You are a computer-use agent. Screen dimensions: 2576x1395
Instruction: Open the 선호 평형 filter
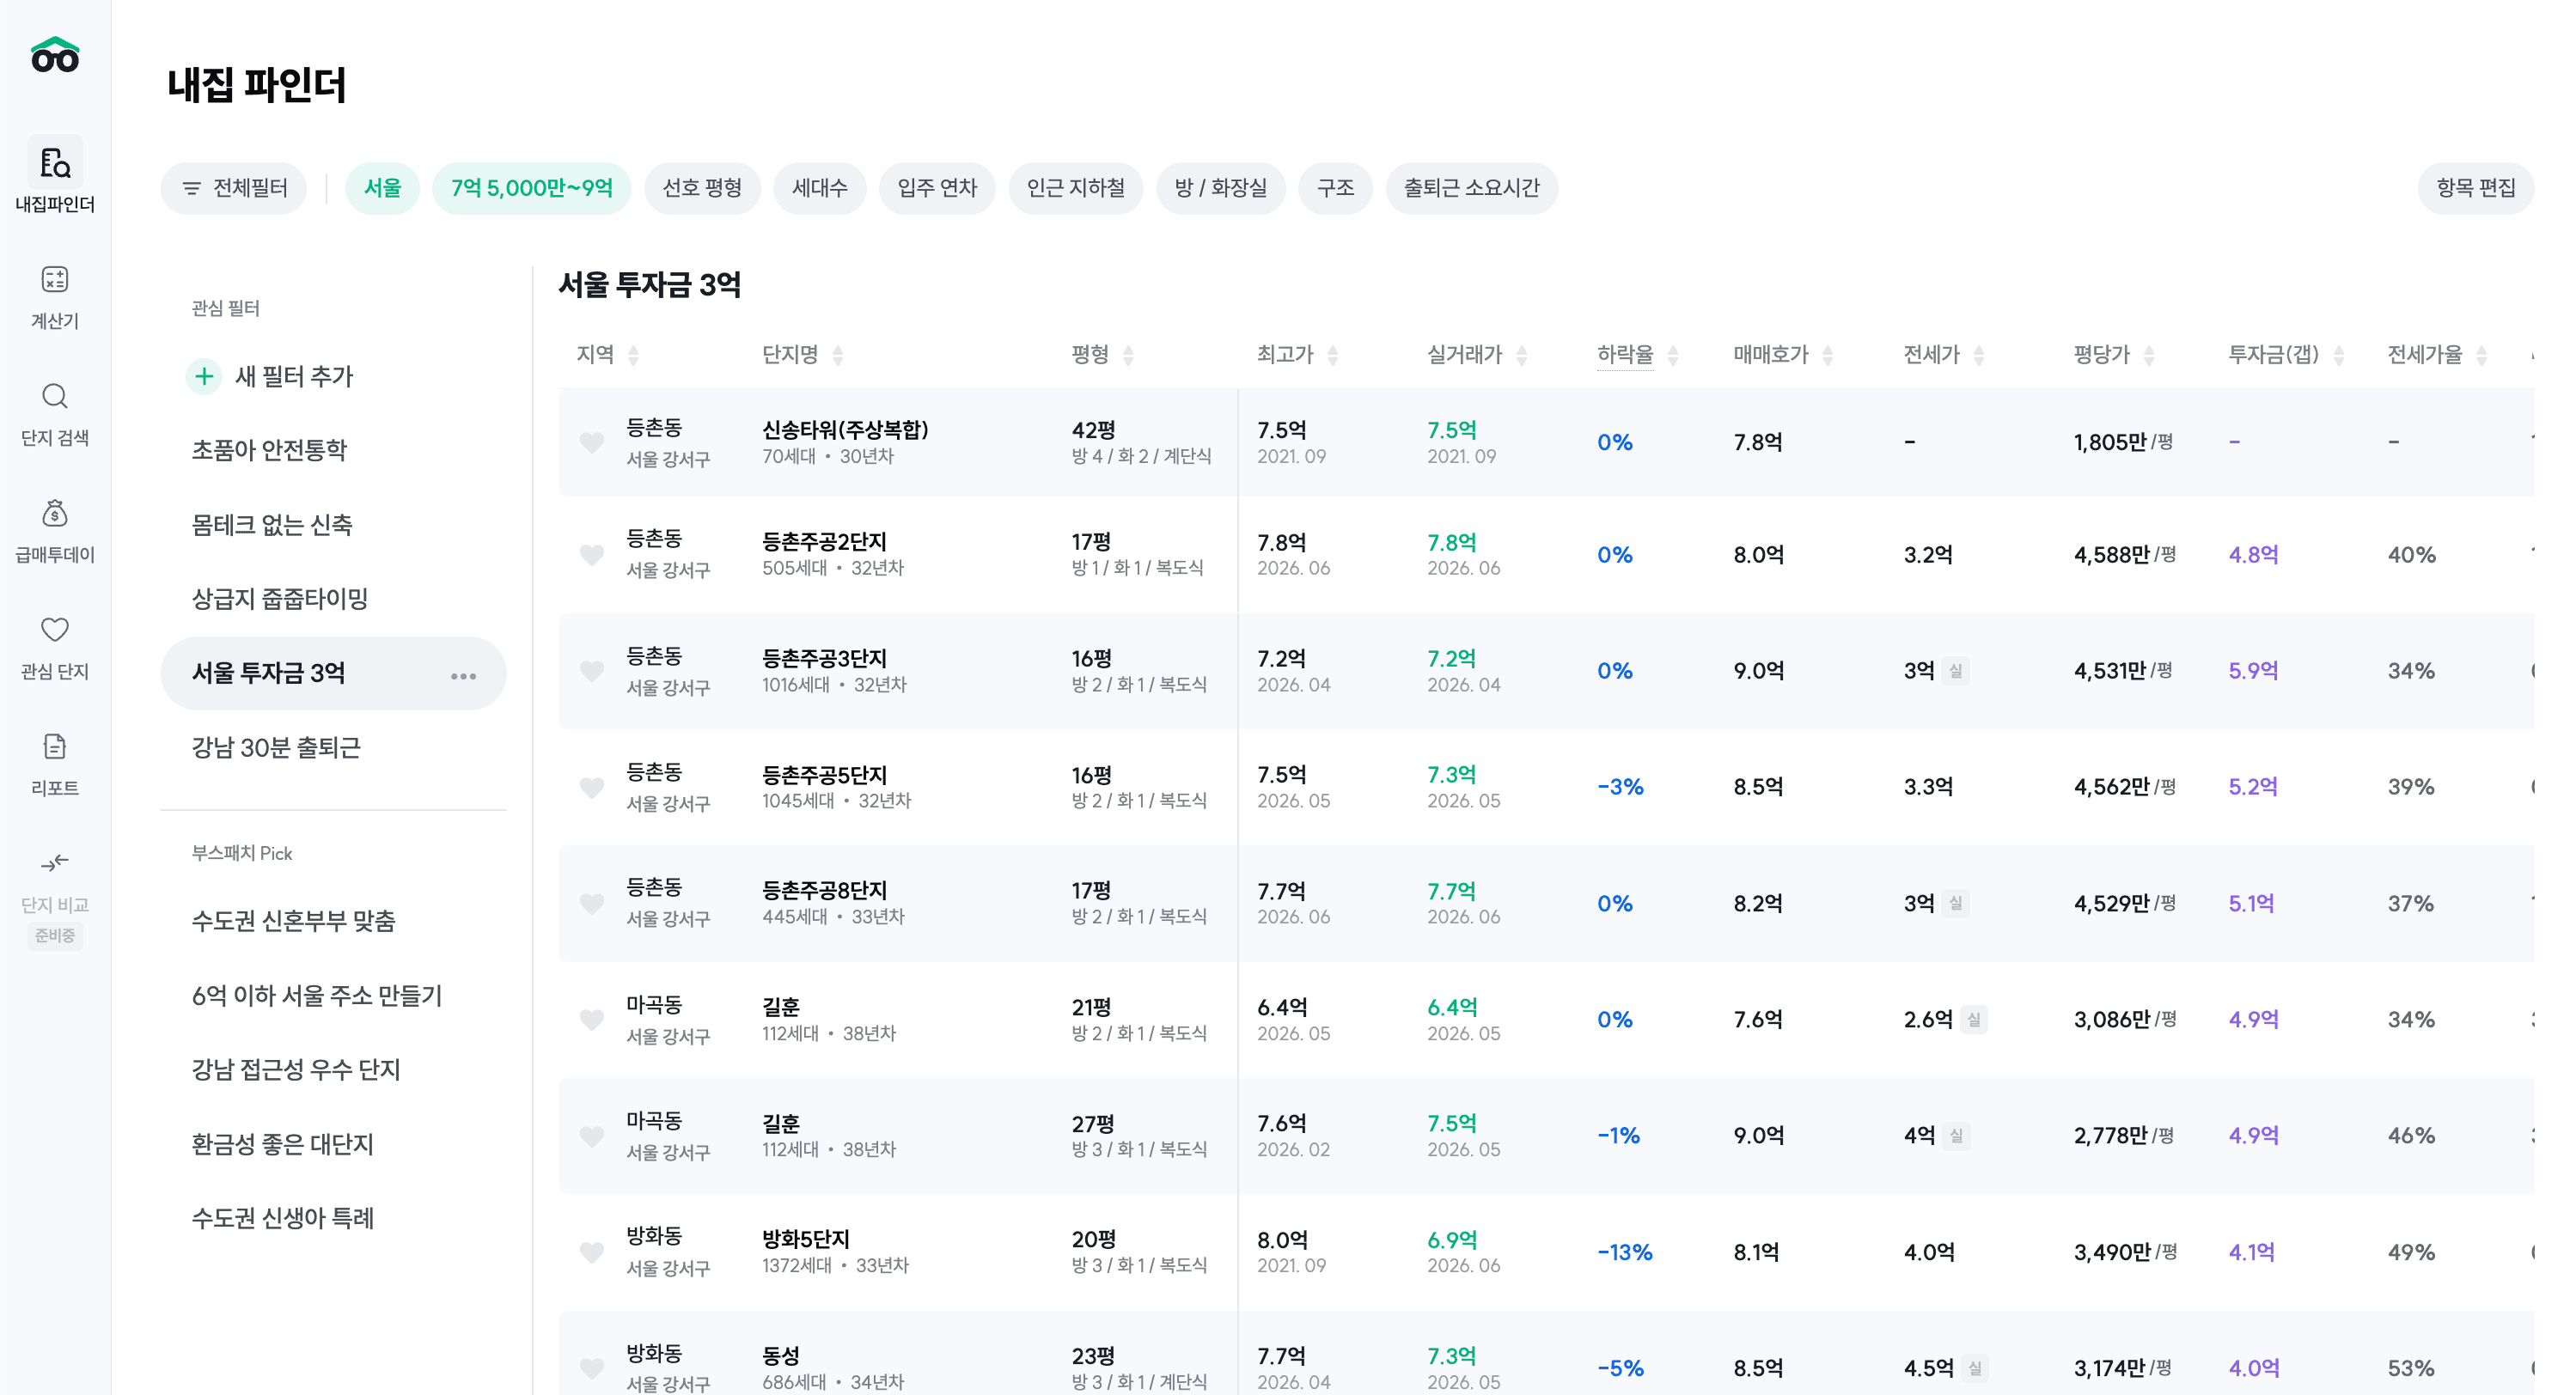[702, 188]
